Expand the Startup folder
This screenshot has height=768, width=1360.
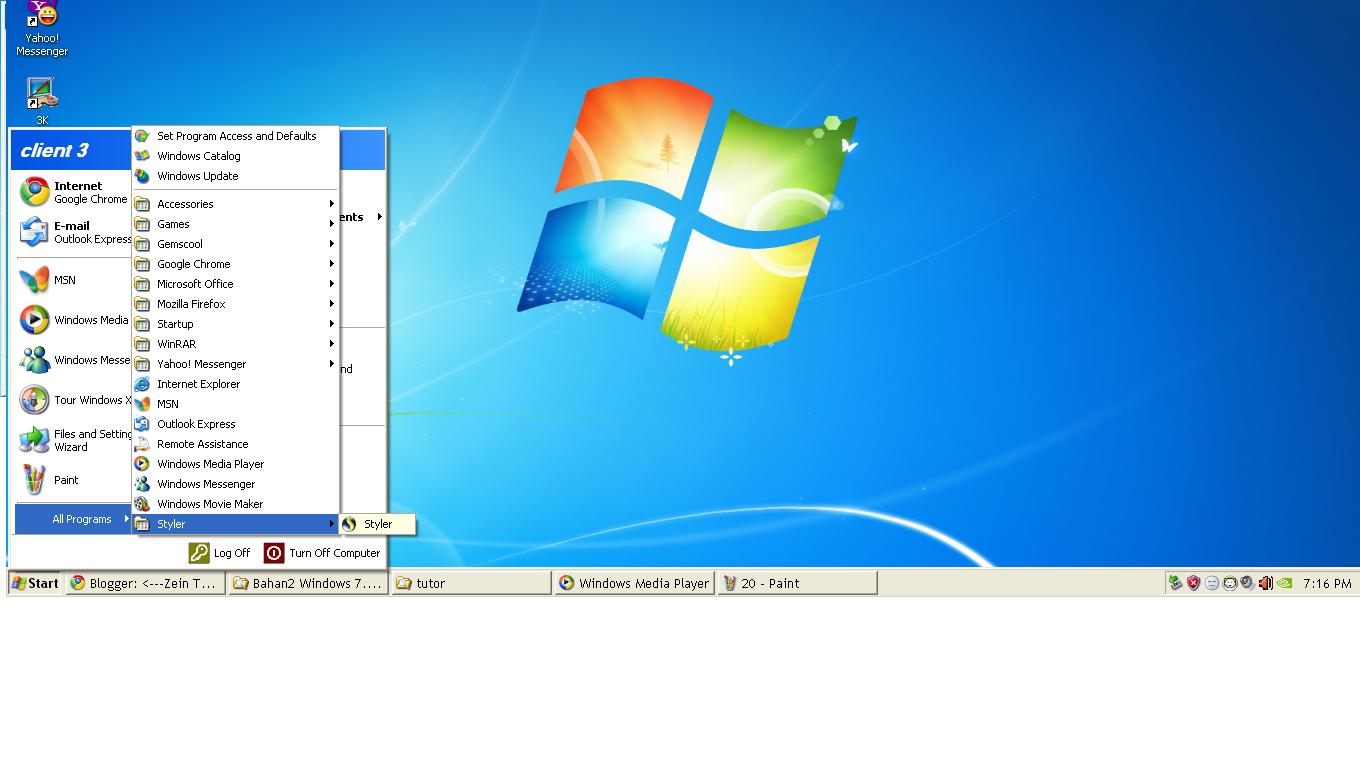pyautogui.click(x=236, y=324)
